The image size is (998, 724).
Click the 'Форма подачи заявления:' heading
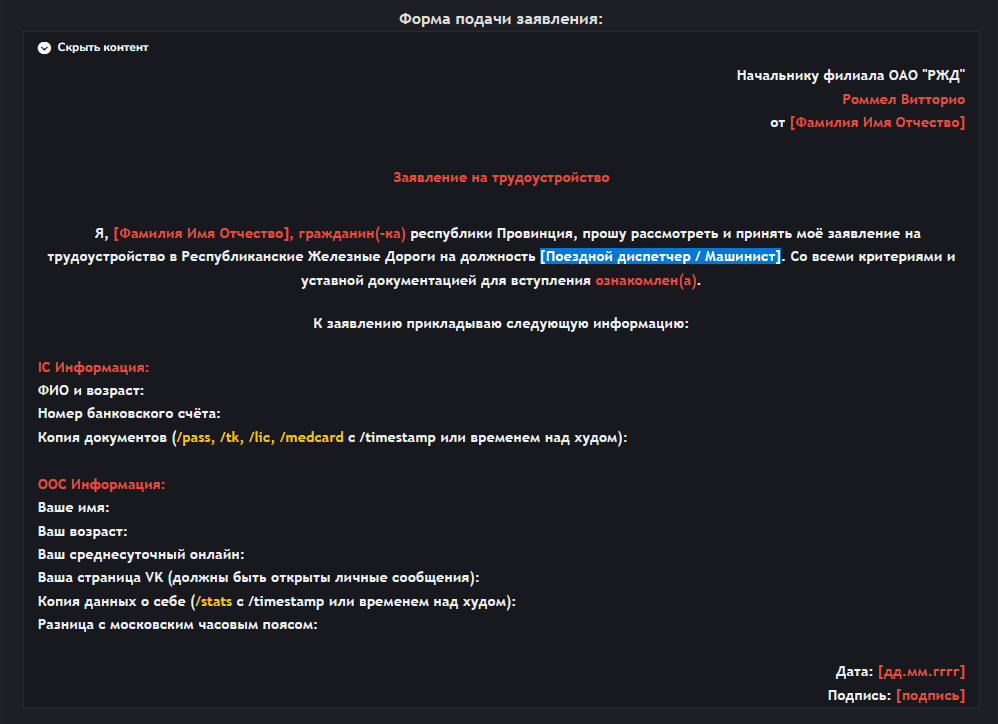coord(500,19)
